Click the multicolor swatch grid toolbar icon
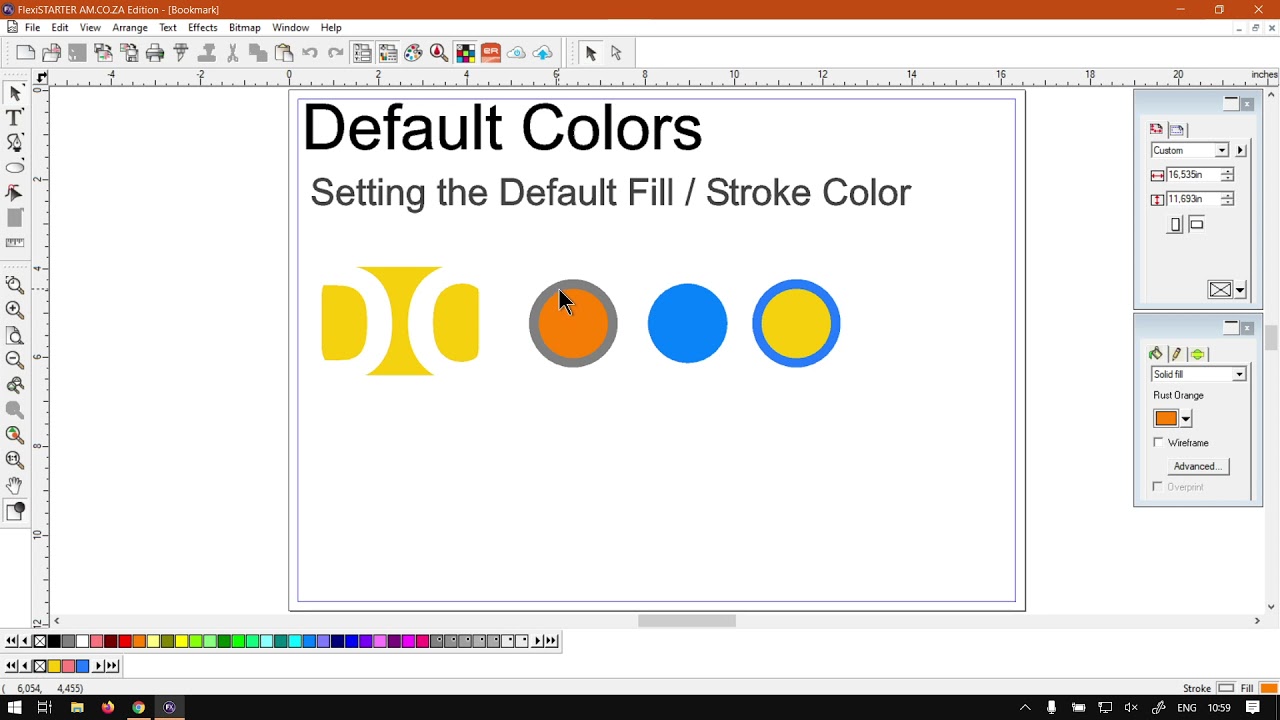This screenshot has width=1280, height=720. [x=465, y=53]
